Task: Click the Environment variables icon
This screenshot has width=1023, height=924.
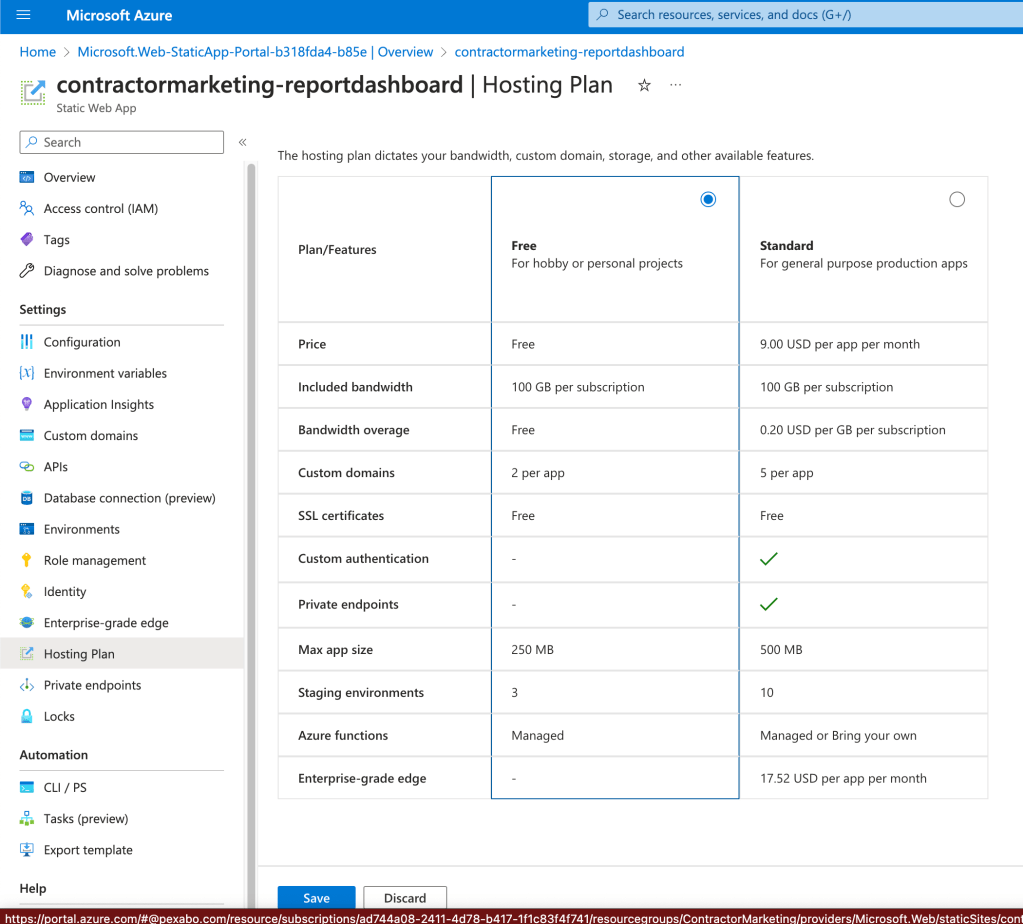Action: [27, 373]
